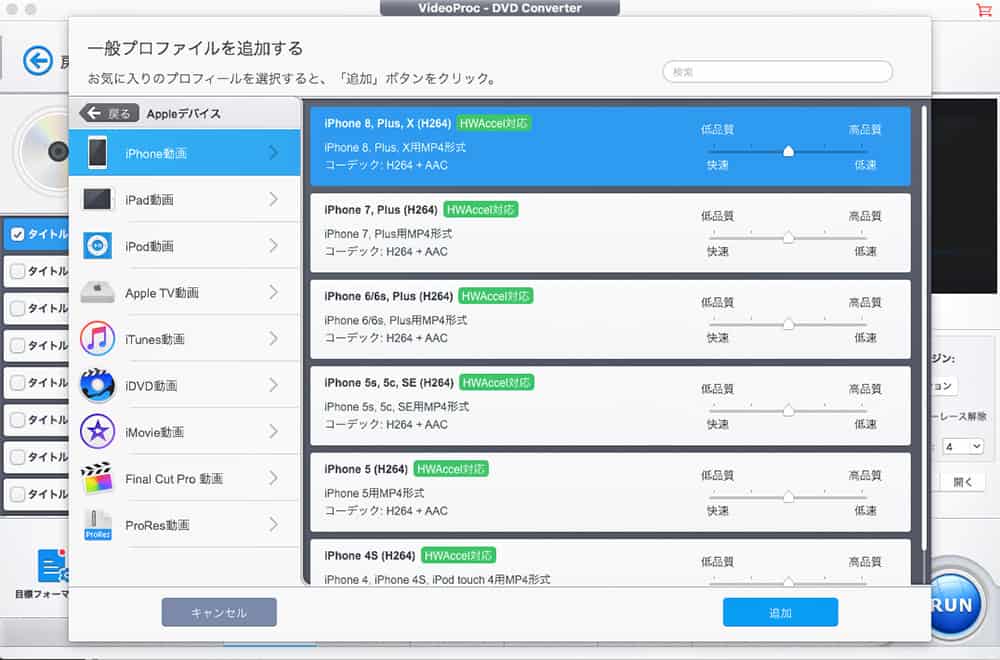Select the iPhone 6/6s, Plus (H264) profile
Viewport: 1000px width, 660px height.
[x=610, y=319]
